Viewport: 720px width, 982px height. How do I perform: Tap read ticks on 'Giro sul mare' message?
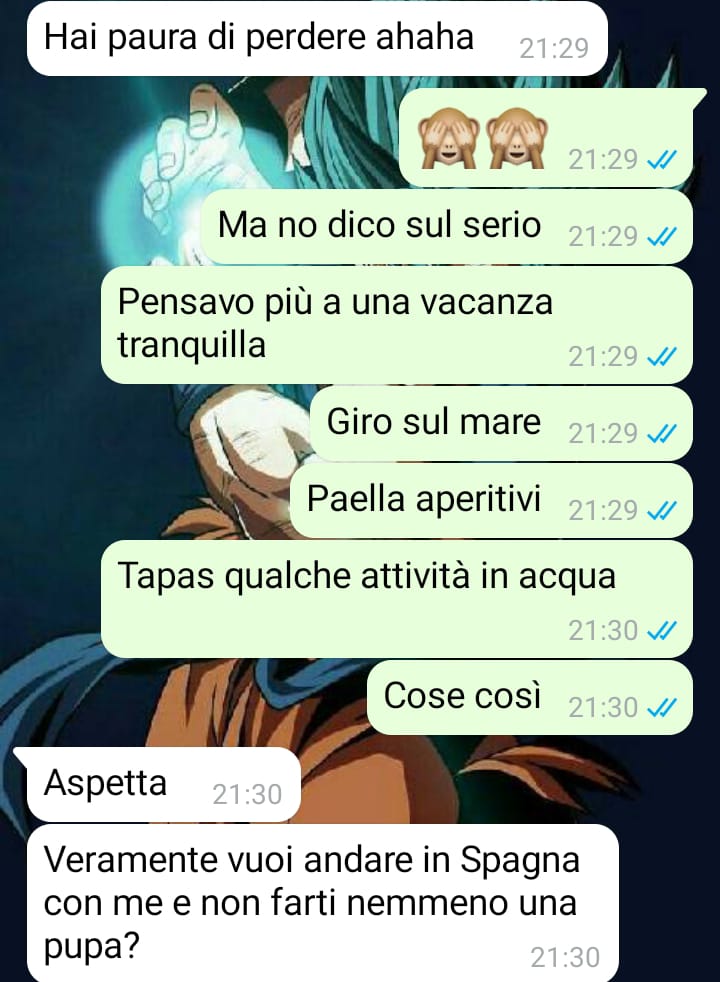661,433
